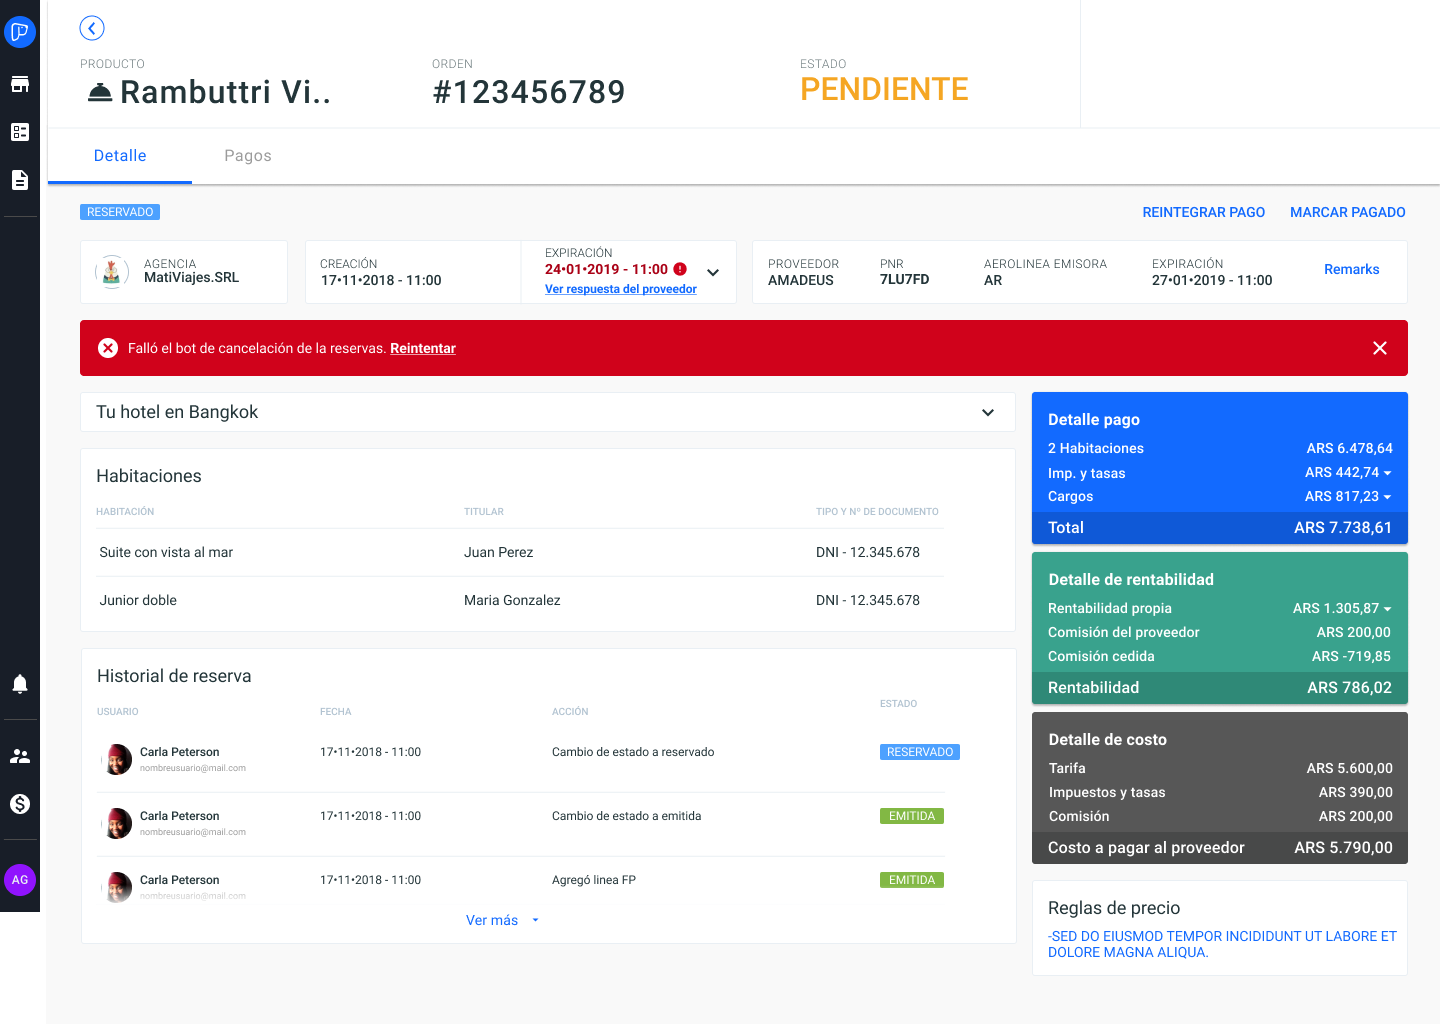Switch to the Pagos tab
The width and height of the screenshot is (1440, 1024).
coord(248,156)
